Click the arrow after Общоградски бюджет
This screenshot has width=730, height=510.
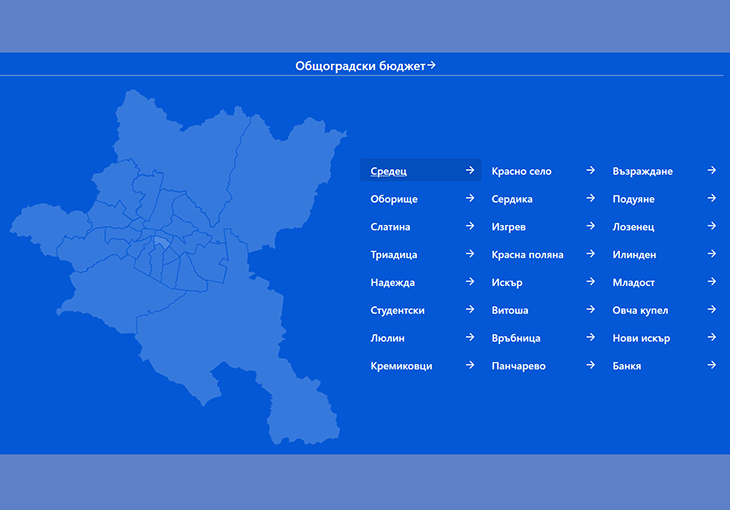tap(431, 66)
